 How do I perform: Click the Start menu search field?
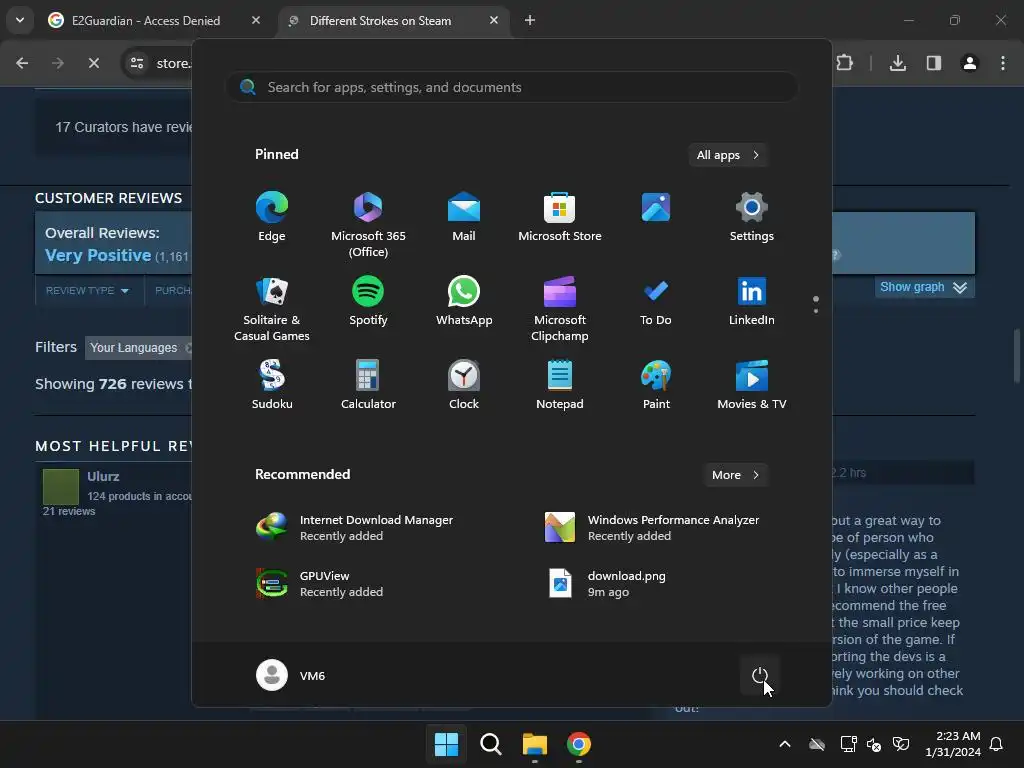pyautogui.click(x=512, y=87)
